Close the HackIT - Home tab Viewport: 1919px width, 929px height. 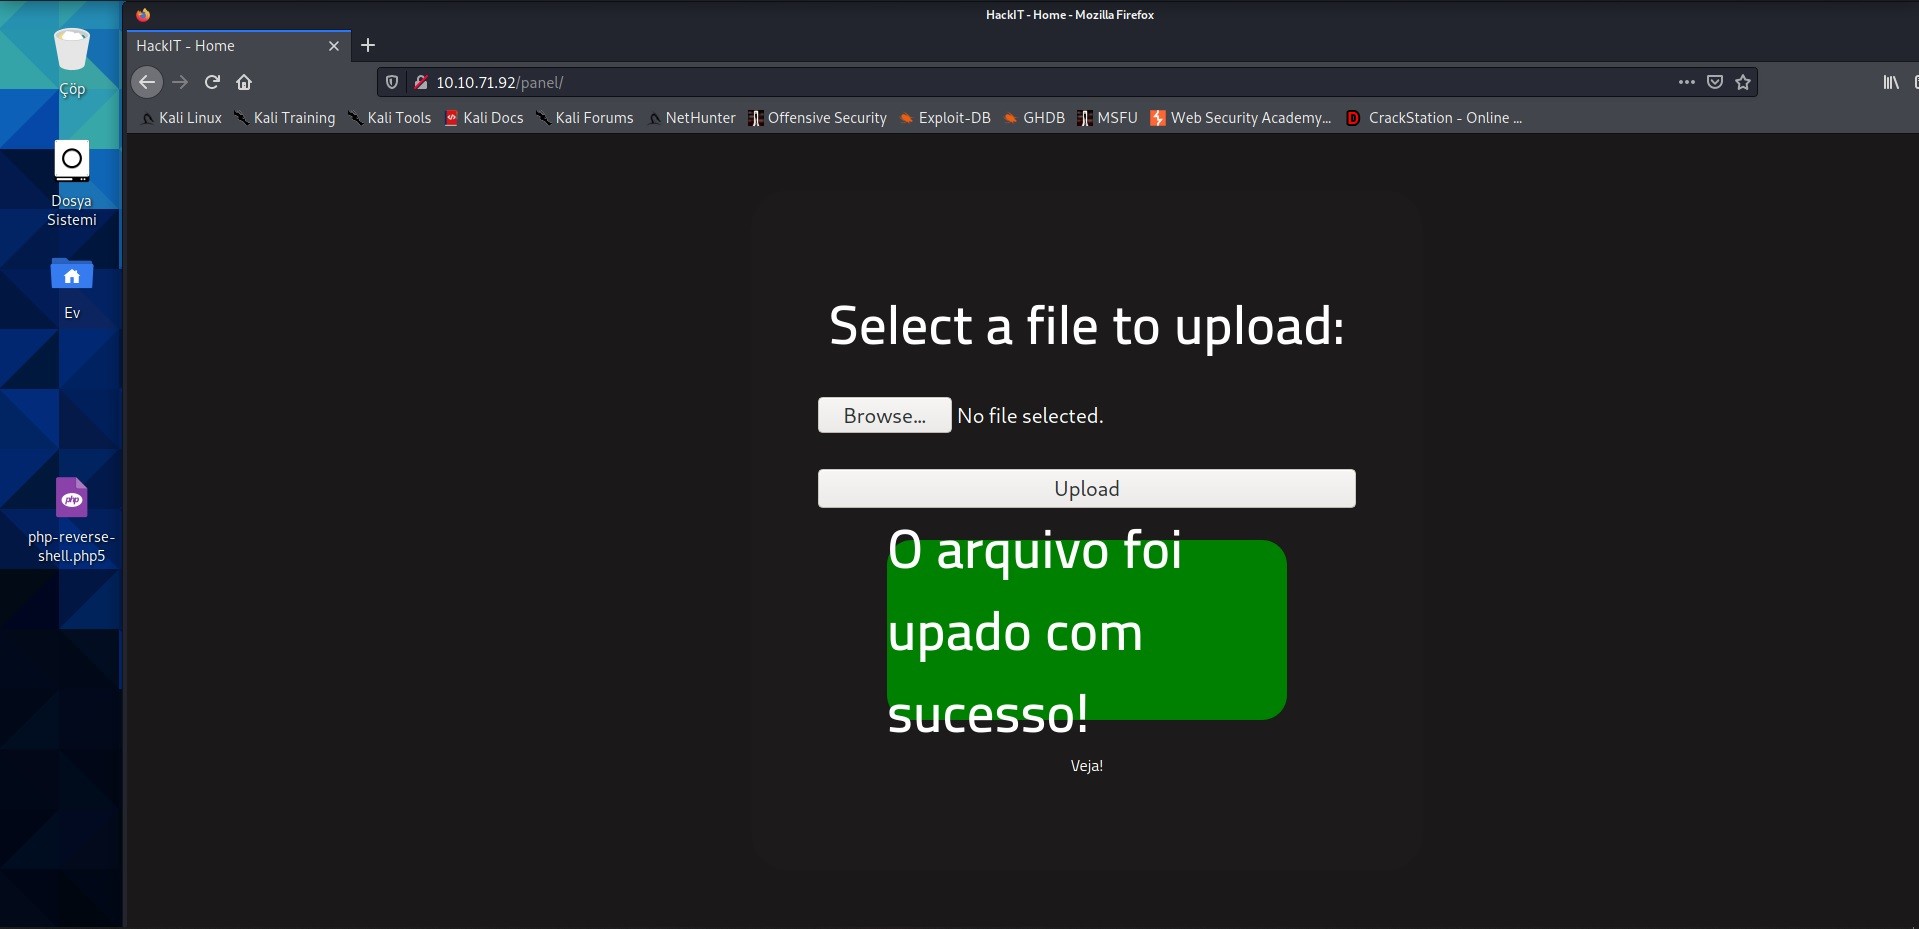[x=334, y=46]
